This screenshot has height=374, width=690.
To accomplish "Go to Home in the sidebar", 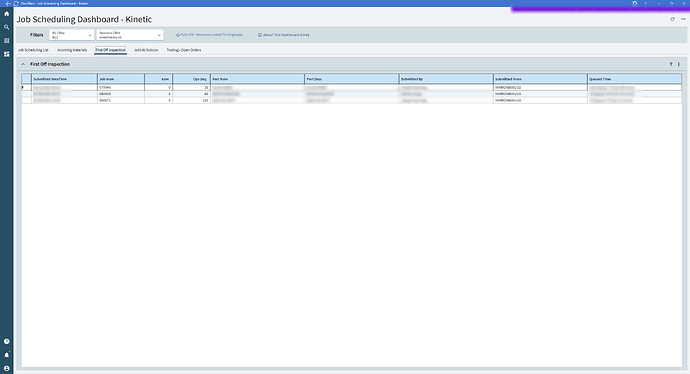I will point(6,14).
